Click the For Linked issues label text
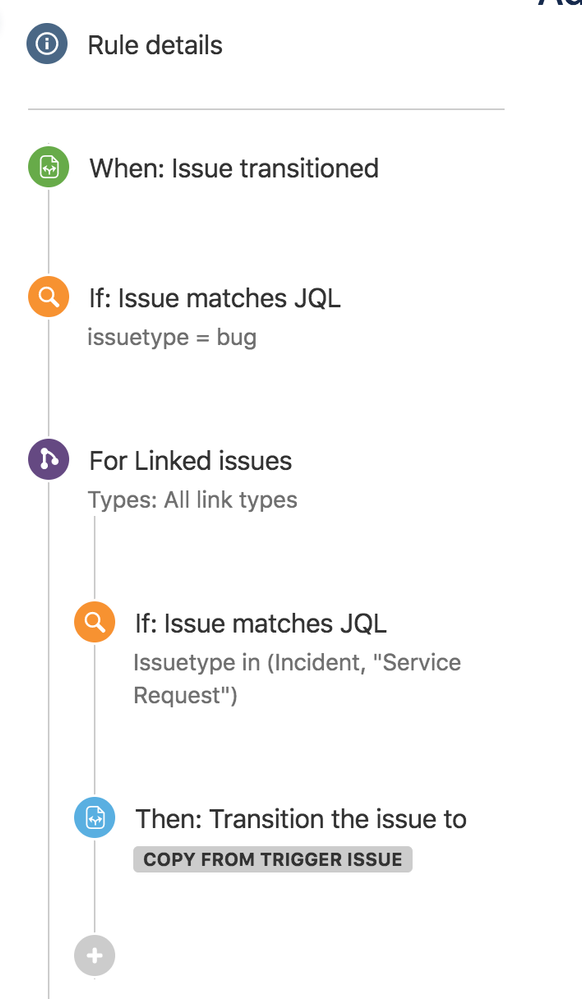 coord(190,461)
